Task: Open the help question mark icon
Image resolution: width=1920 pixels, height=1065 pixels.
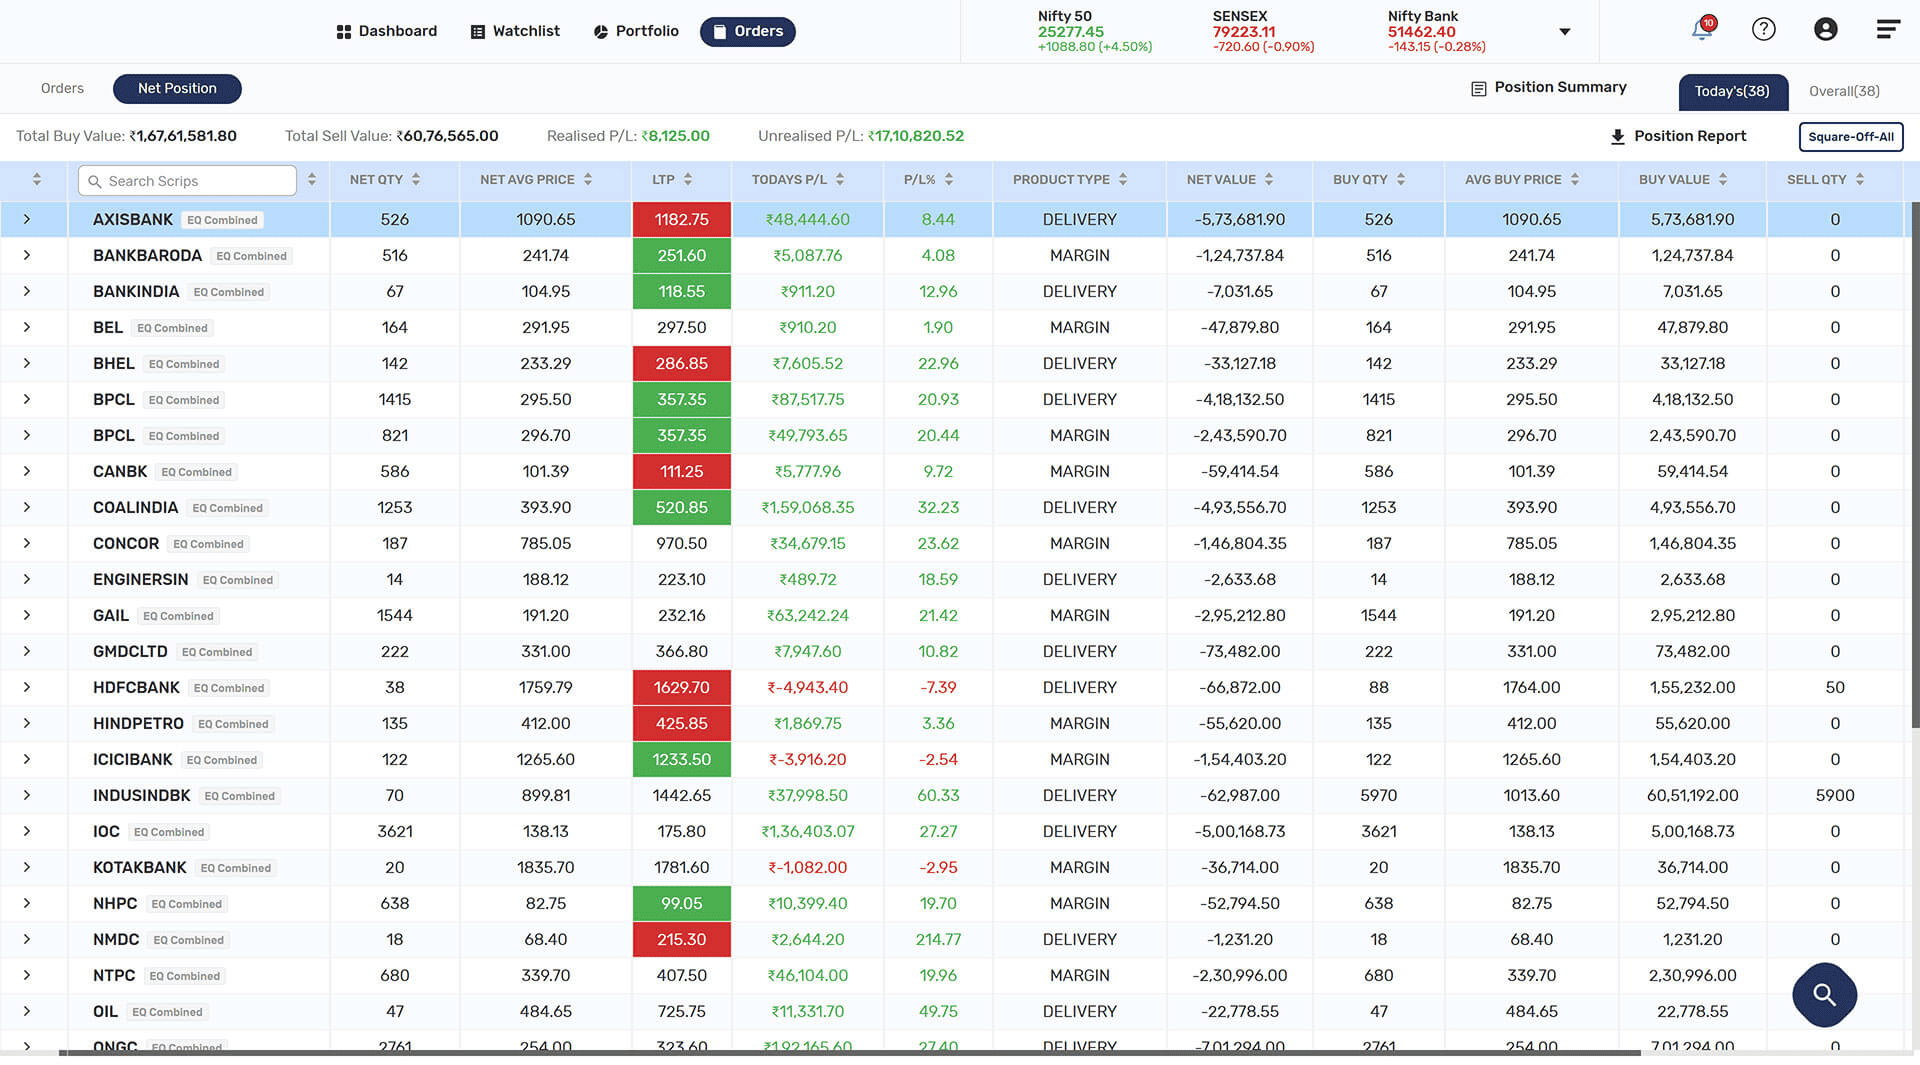Action: tap(1764, 29)
